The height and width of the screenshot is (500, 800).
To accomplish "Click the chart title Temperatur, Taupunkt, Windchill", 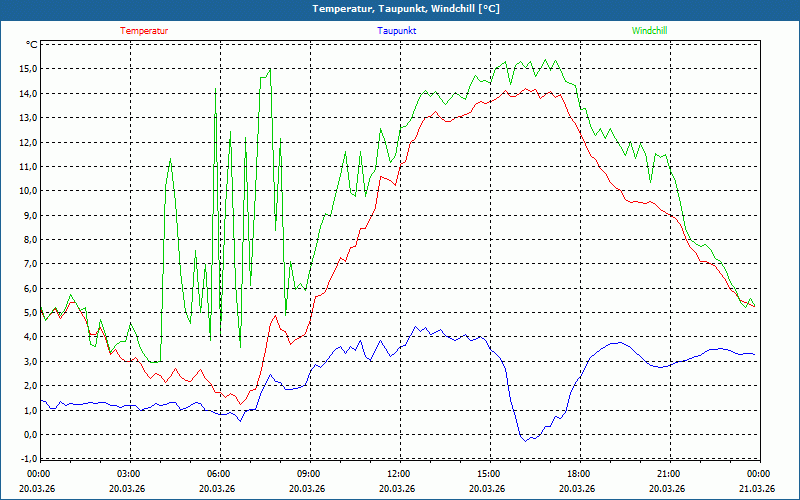I will pos(399,9).
